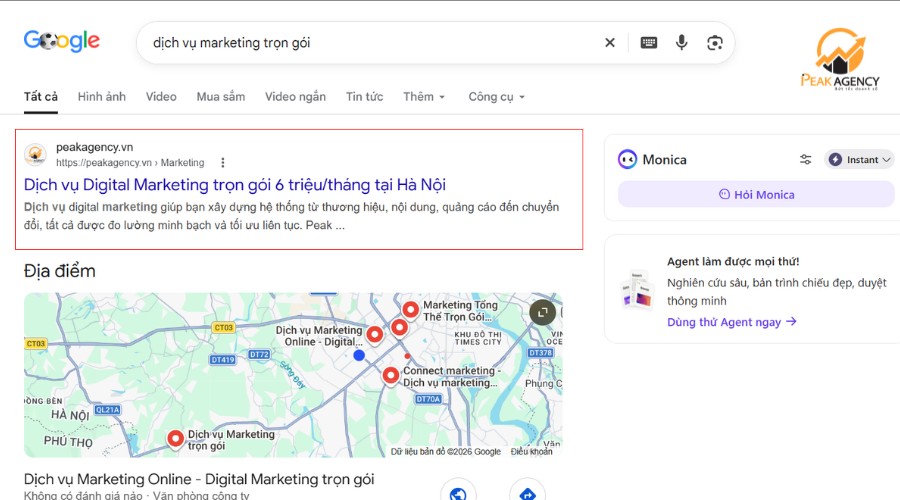Click the Google logo
This screenshot has width=900, height=500.
coord(61,41)
